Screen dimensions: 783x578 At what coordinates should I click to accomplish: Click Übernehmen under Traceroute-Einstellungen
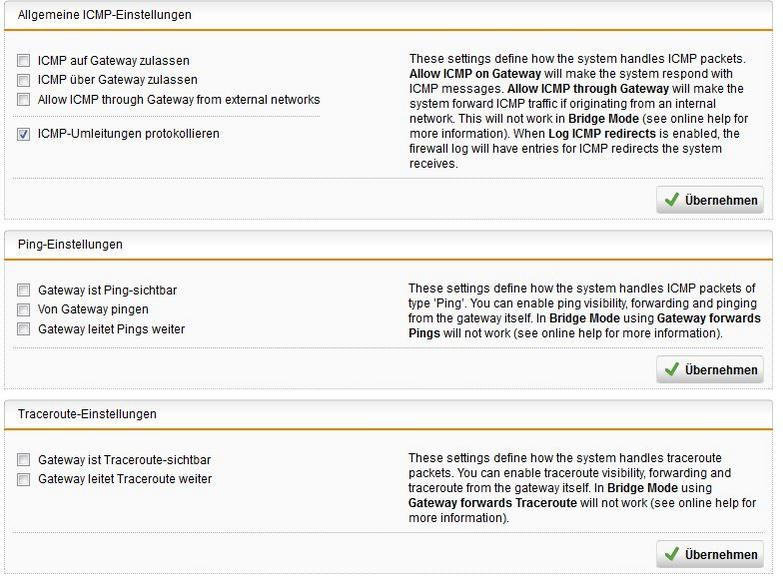point(710,554)
